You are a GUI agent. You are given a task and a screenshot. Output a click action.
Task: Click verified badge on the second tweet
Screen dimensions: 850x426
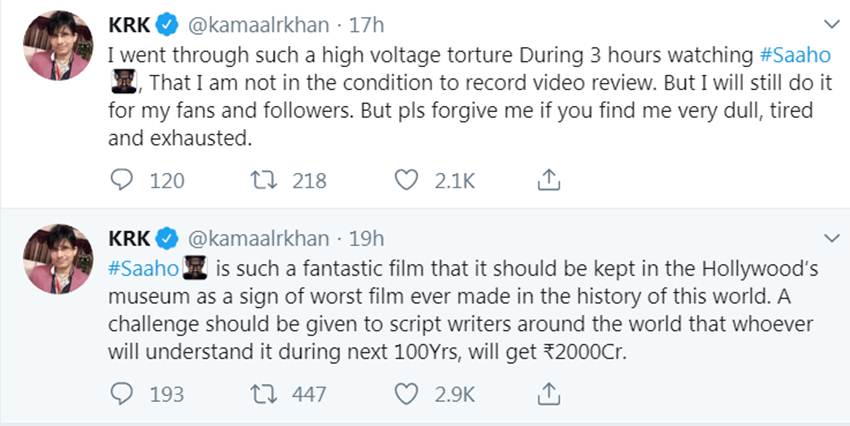tap(167, 239)
